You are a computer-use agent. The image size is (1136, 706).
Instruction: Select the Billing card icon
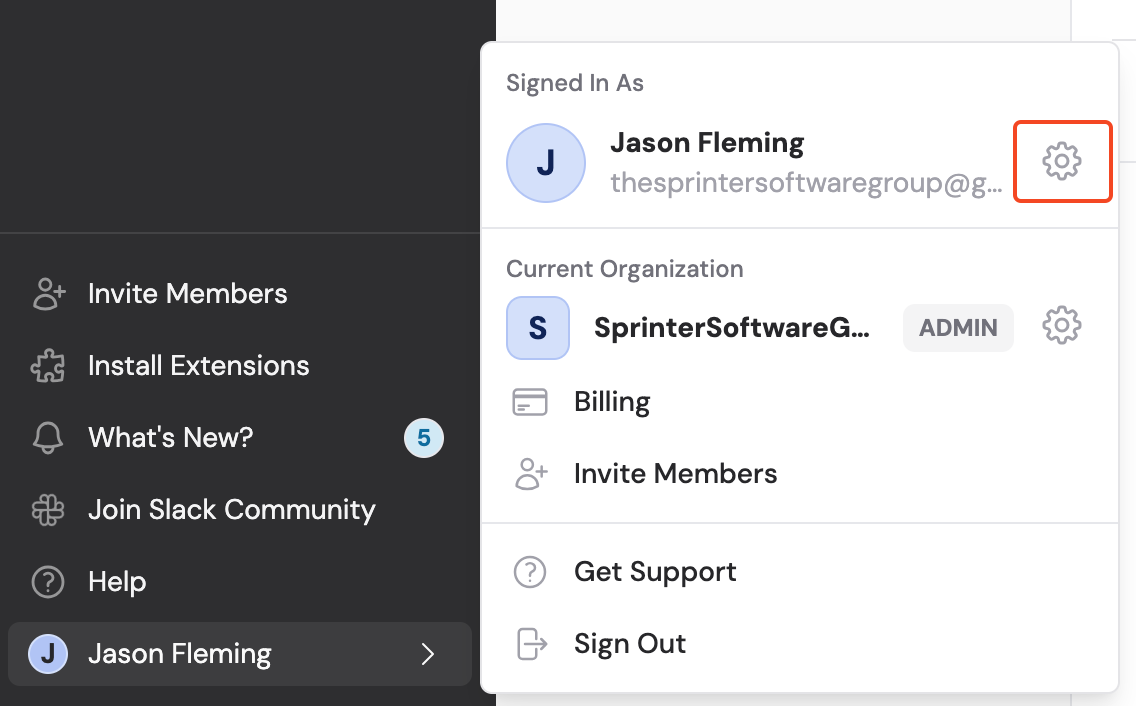[530, 401]
